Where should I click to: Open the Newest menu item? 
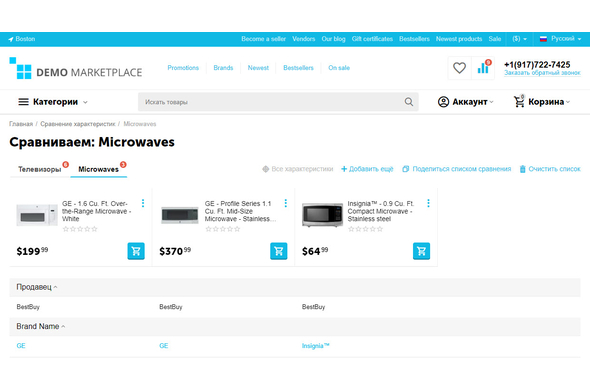click(258, 68)
